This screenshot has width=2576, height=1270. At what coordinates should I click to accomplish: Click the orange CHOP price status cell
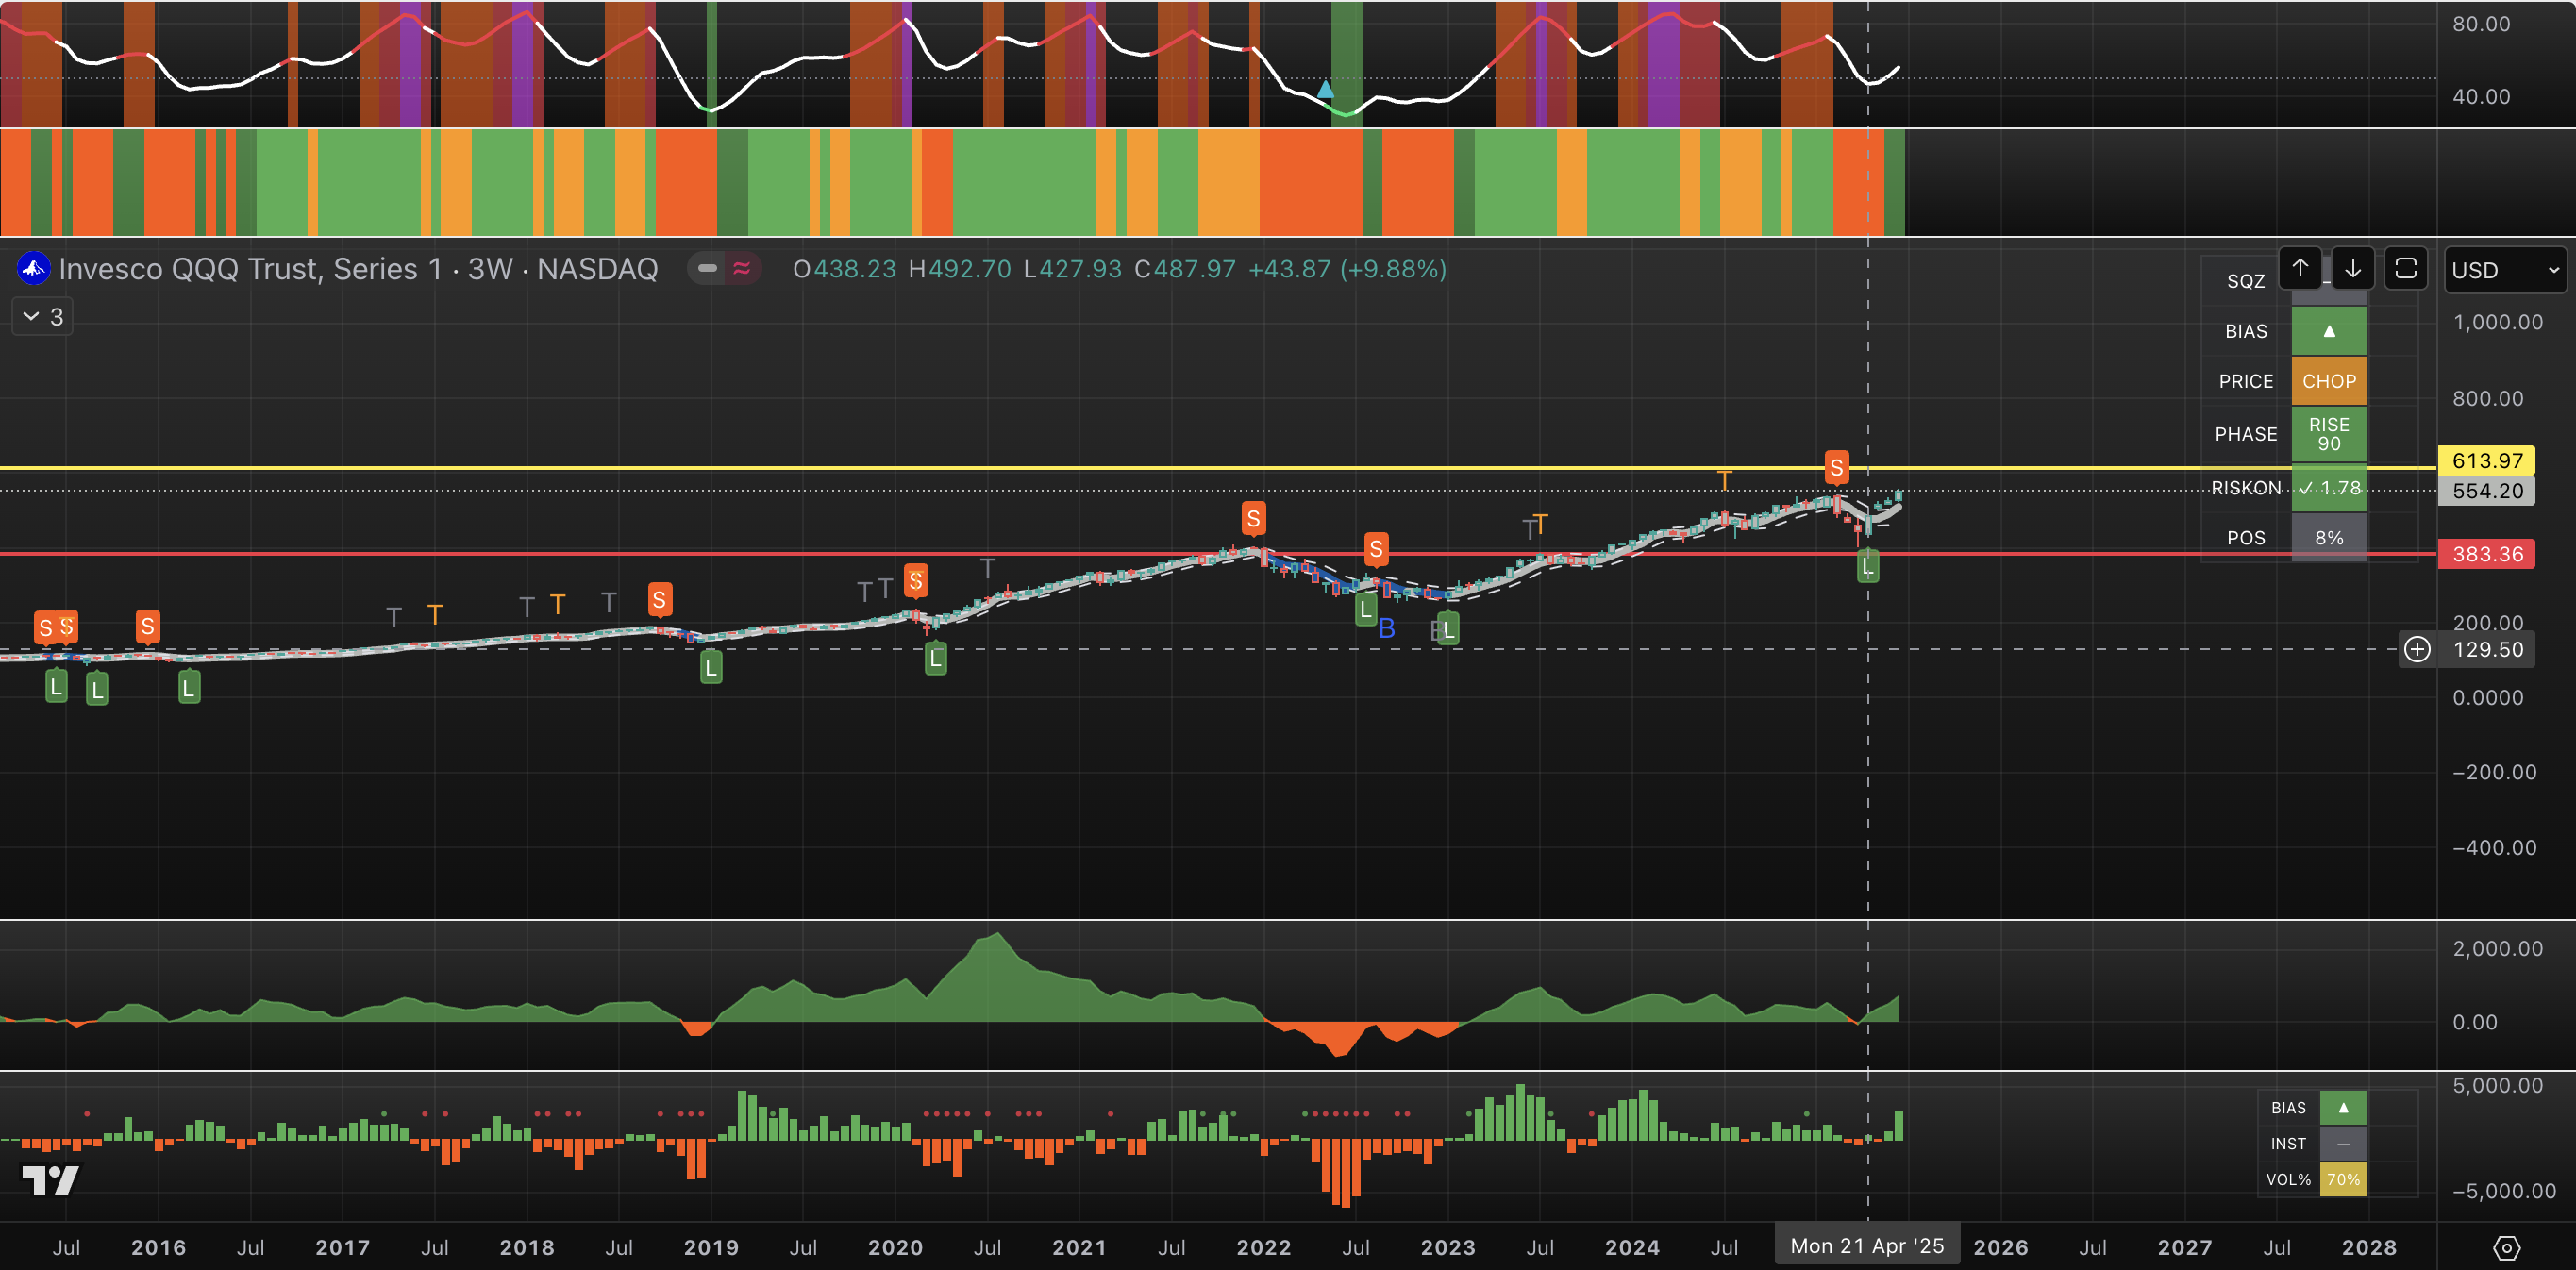pyautogui.click(x=2329, y=381)
